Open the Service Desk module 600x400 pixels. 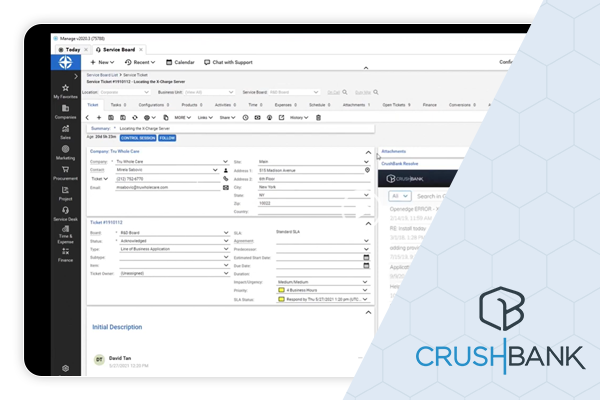65,214
